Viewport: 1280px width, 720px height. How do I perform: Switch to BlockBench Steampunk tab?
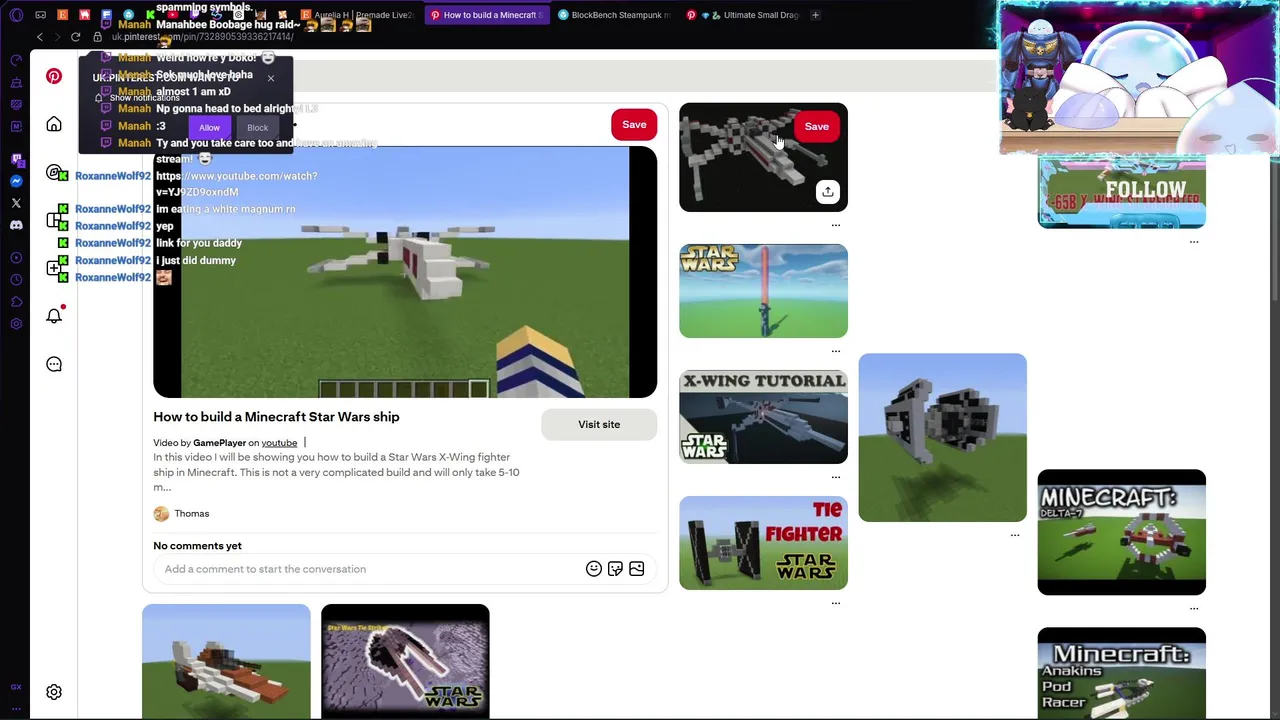[614, 15]
